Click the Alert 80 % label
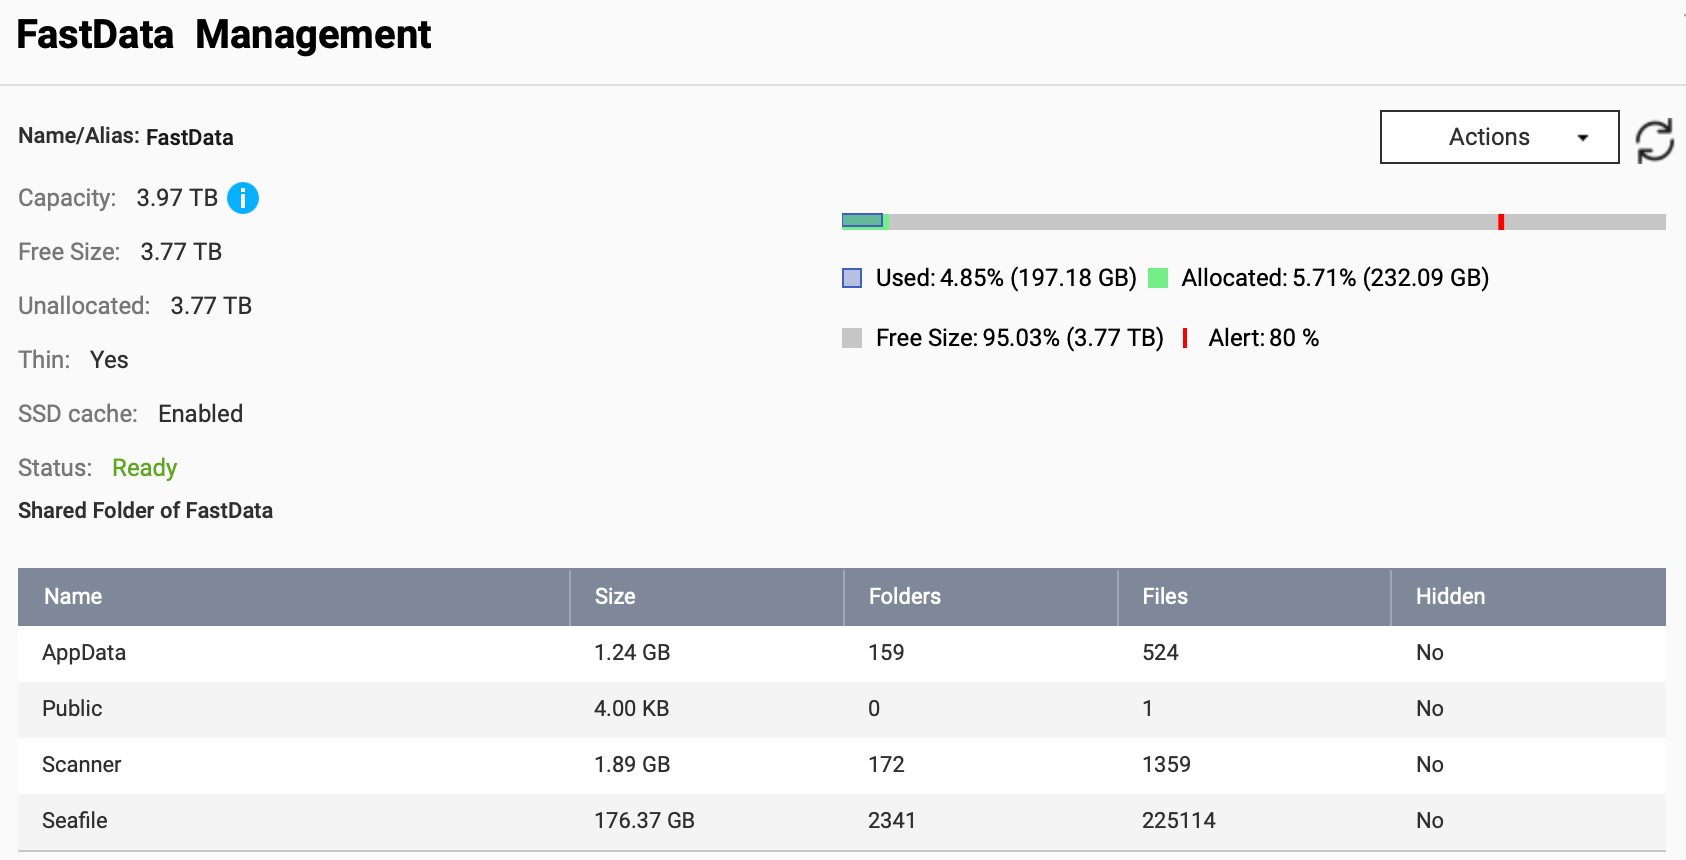Viewport: 1686px width, 860px height. click(1264, 338)
